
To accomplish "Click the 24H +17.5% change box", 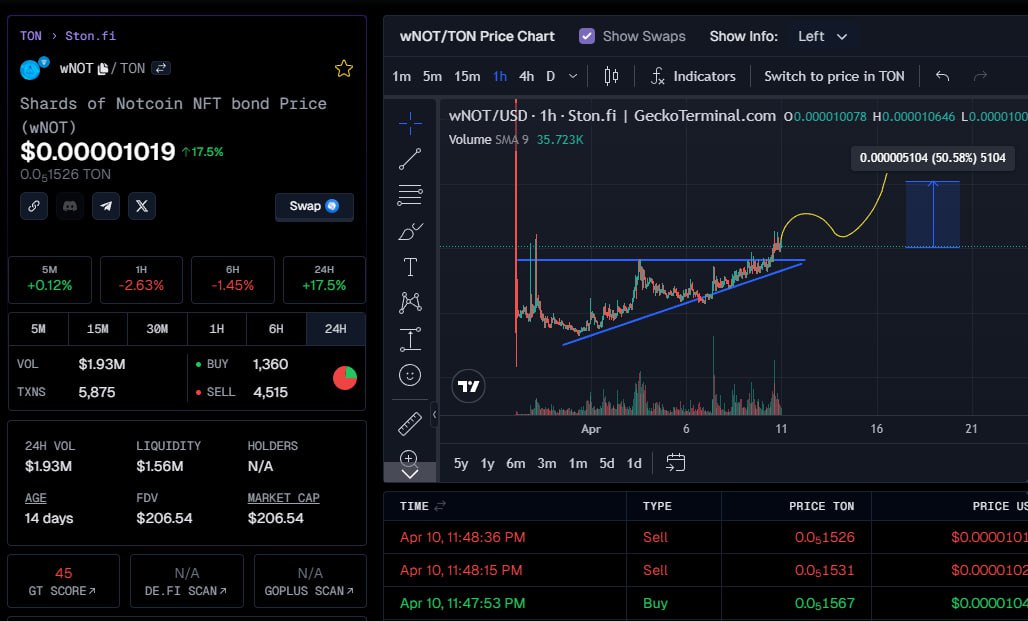I will pyautogui.click(x=324, y=280).
